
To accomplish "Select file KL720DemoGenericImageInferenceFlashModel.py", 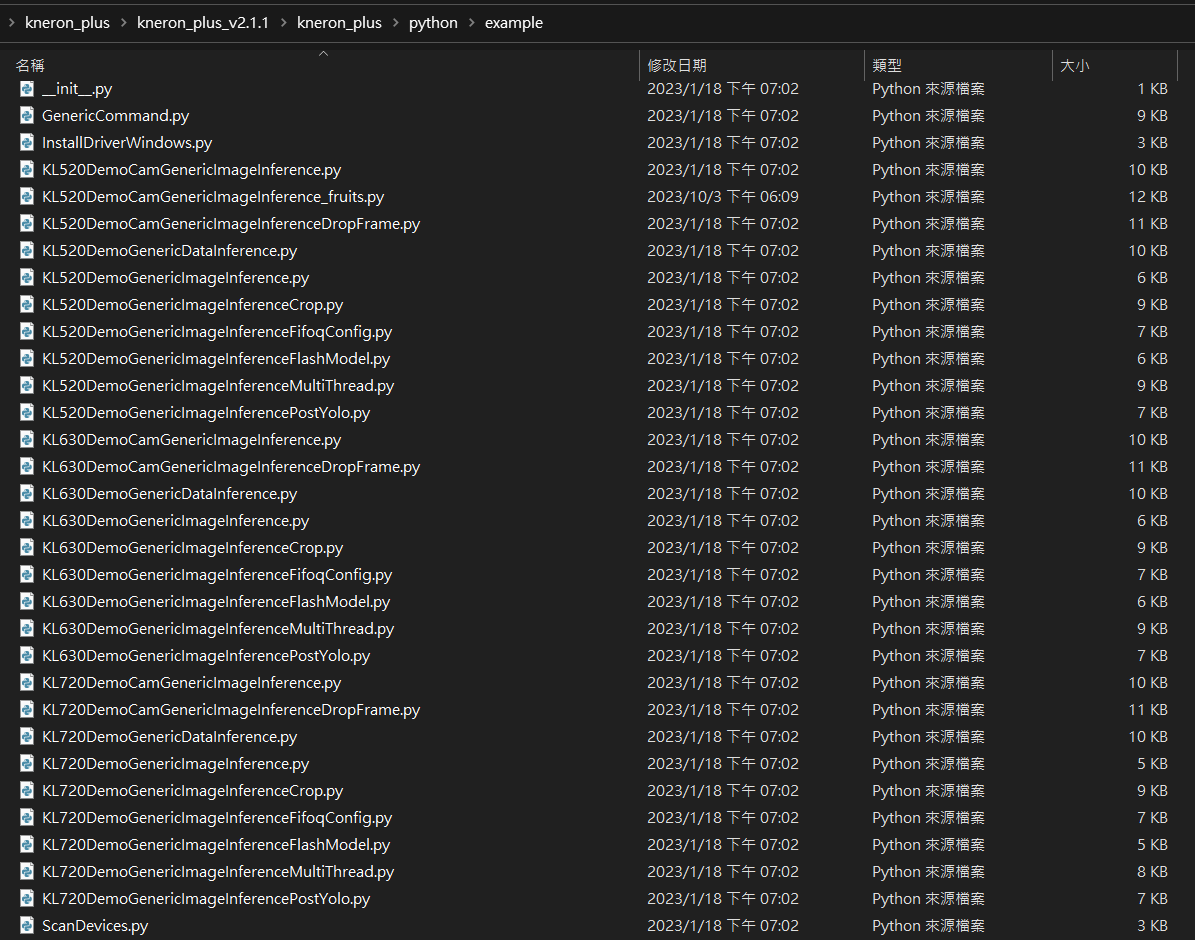I will [x=216, y=845].
